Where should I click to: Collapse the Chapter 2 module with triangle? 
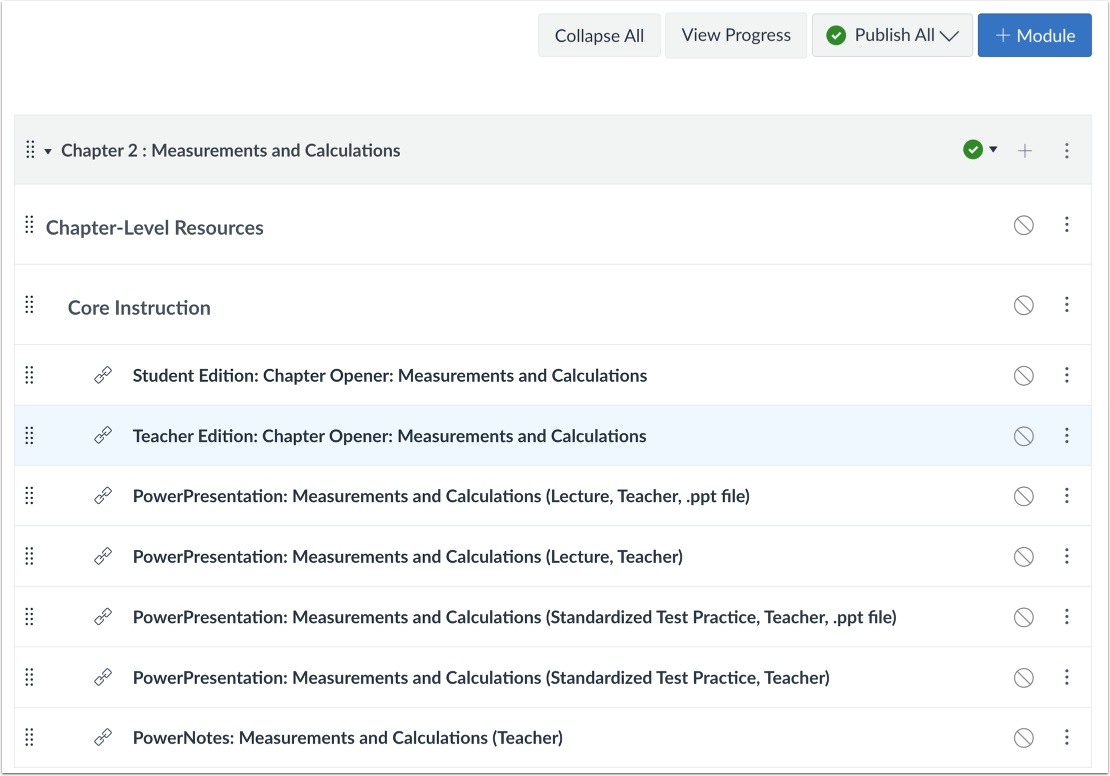48,152
